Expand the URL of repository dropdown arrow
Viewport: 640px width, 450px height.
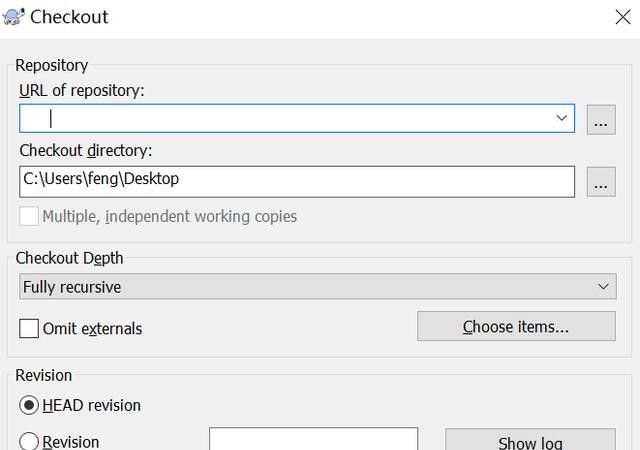(561, 119)
